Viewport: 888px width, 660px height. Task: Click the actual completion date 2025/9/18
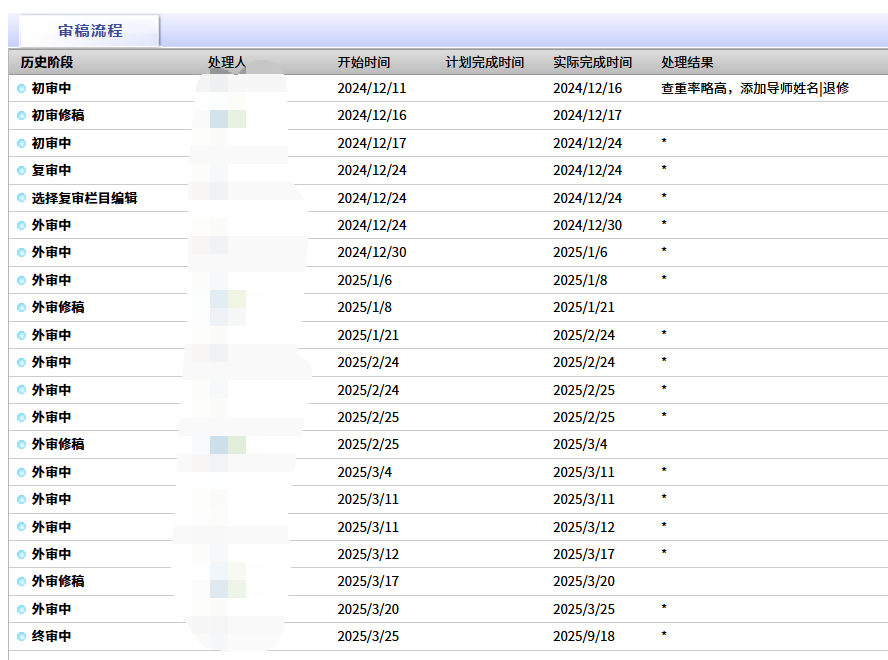point(584,636)
